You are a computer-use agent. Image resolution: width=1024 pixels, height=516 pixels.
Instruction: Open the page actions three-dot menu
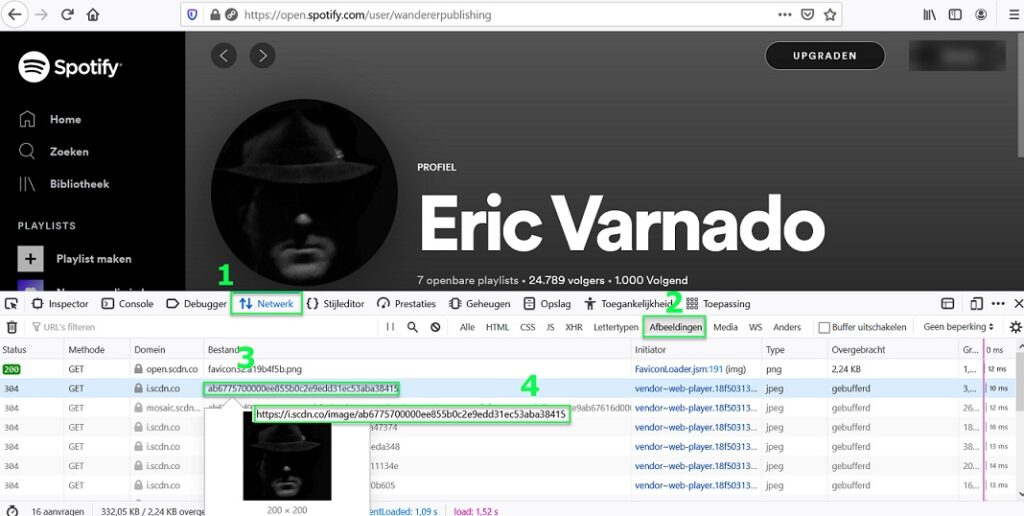click(785, 14)
